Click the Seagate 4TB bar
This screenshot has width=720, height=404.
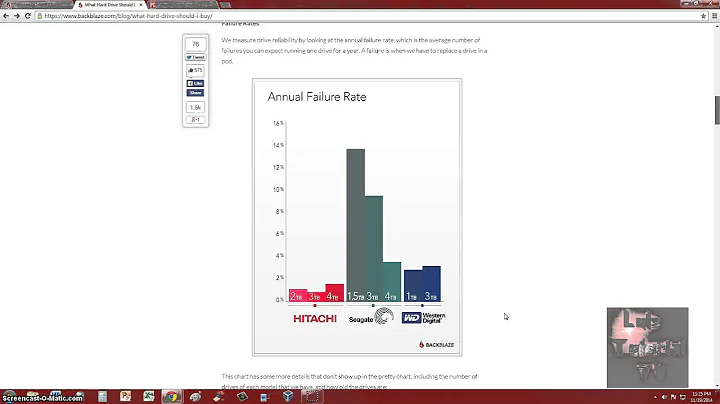tap(392, 281)
